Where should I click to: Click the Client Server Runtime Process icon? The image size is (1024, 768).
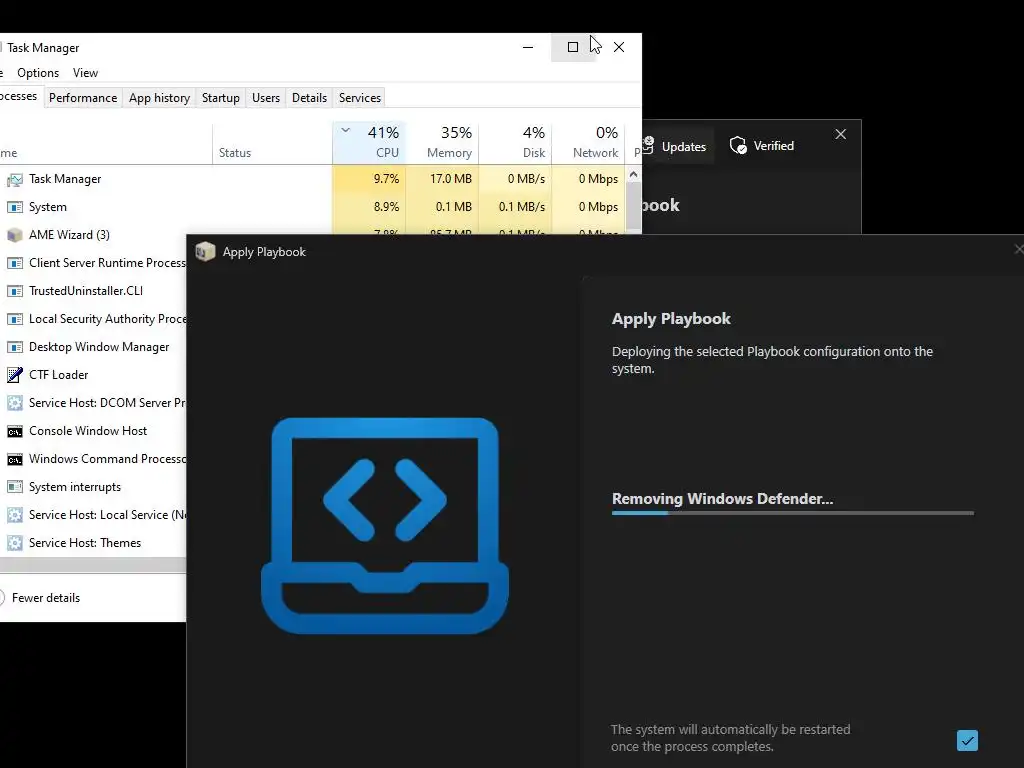(x=14, y=263)
